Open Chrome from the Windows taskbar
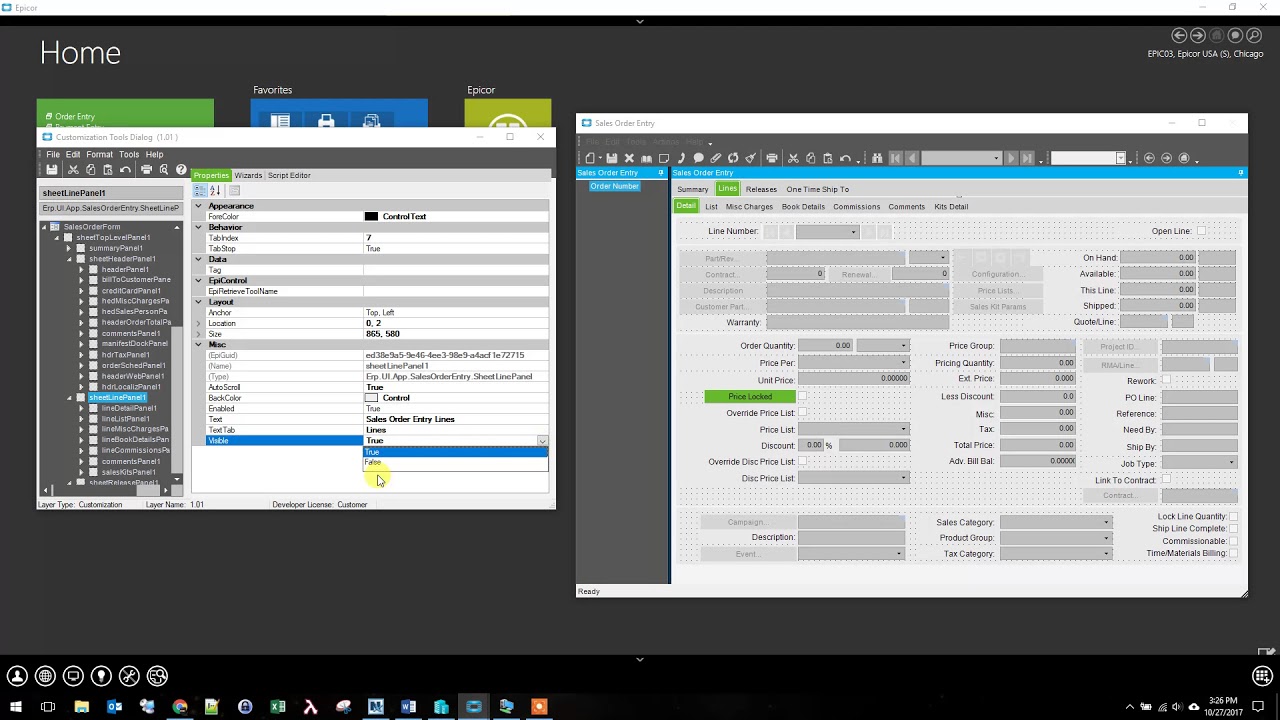The width and height of the screenshot is (1280, 720). tap(179, 707)
